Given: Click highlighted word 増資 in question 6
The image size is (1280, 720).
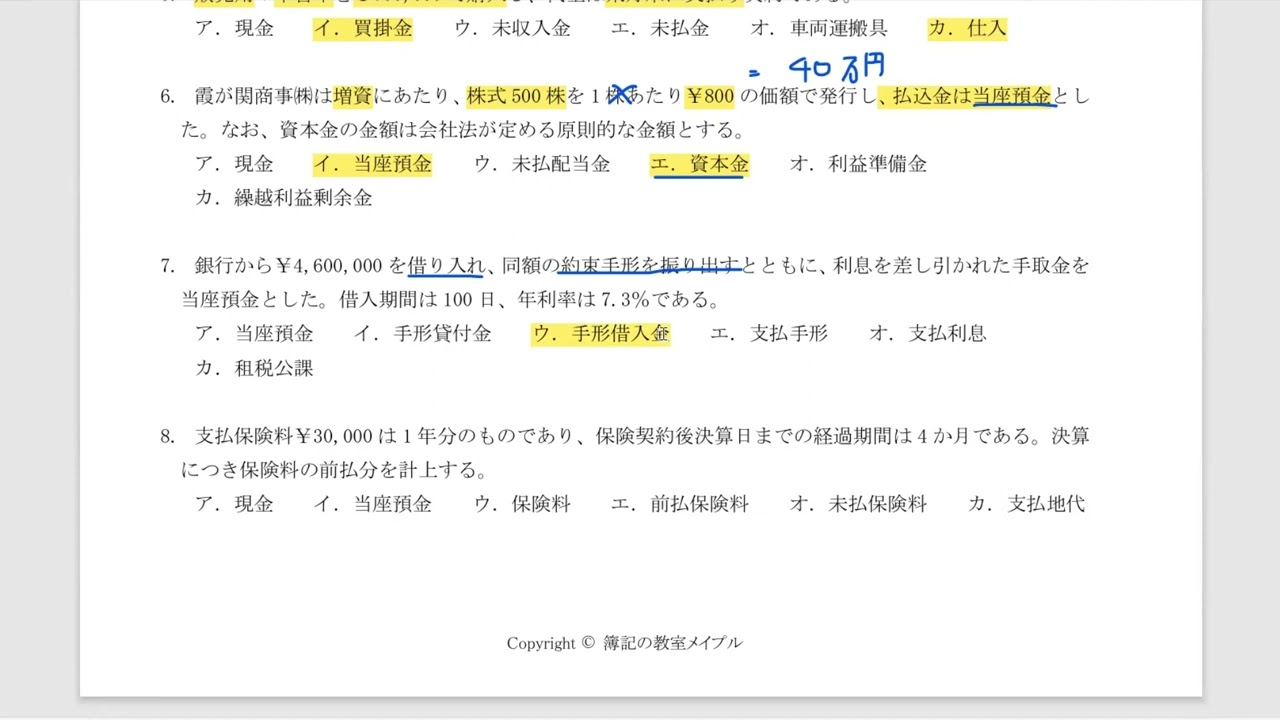Looking at the screenshot, I should 353,97.
